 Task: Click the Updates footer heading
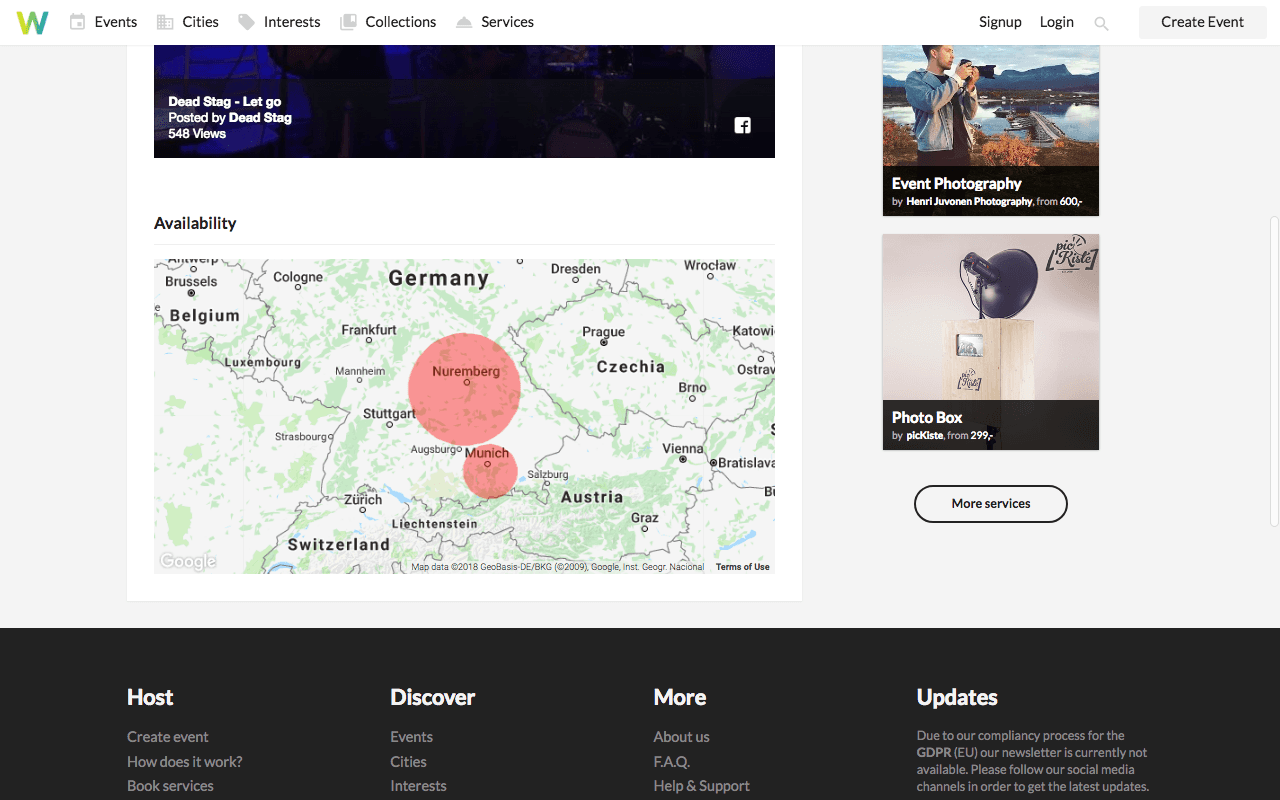pyautogui.click(x=957, y=697)
